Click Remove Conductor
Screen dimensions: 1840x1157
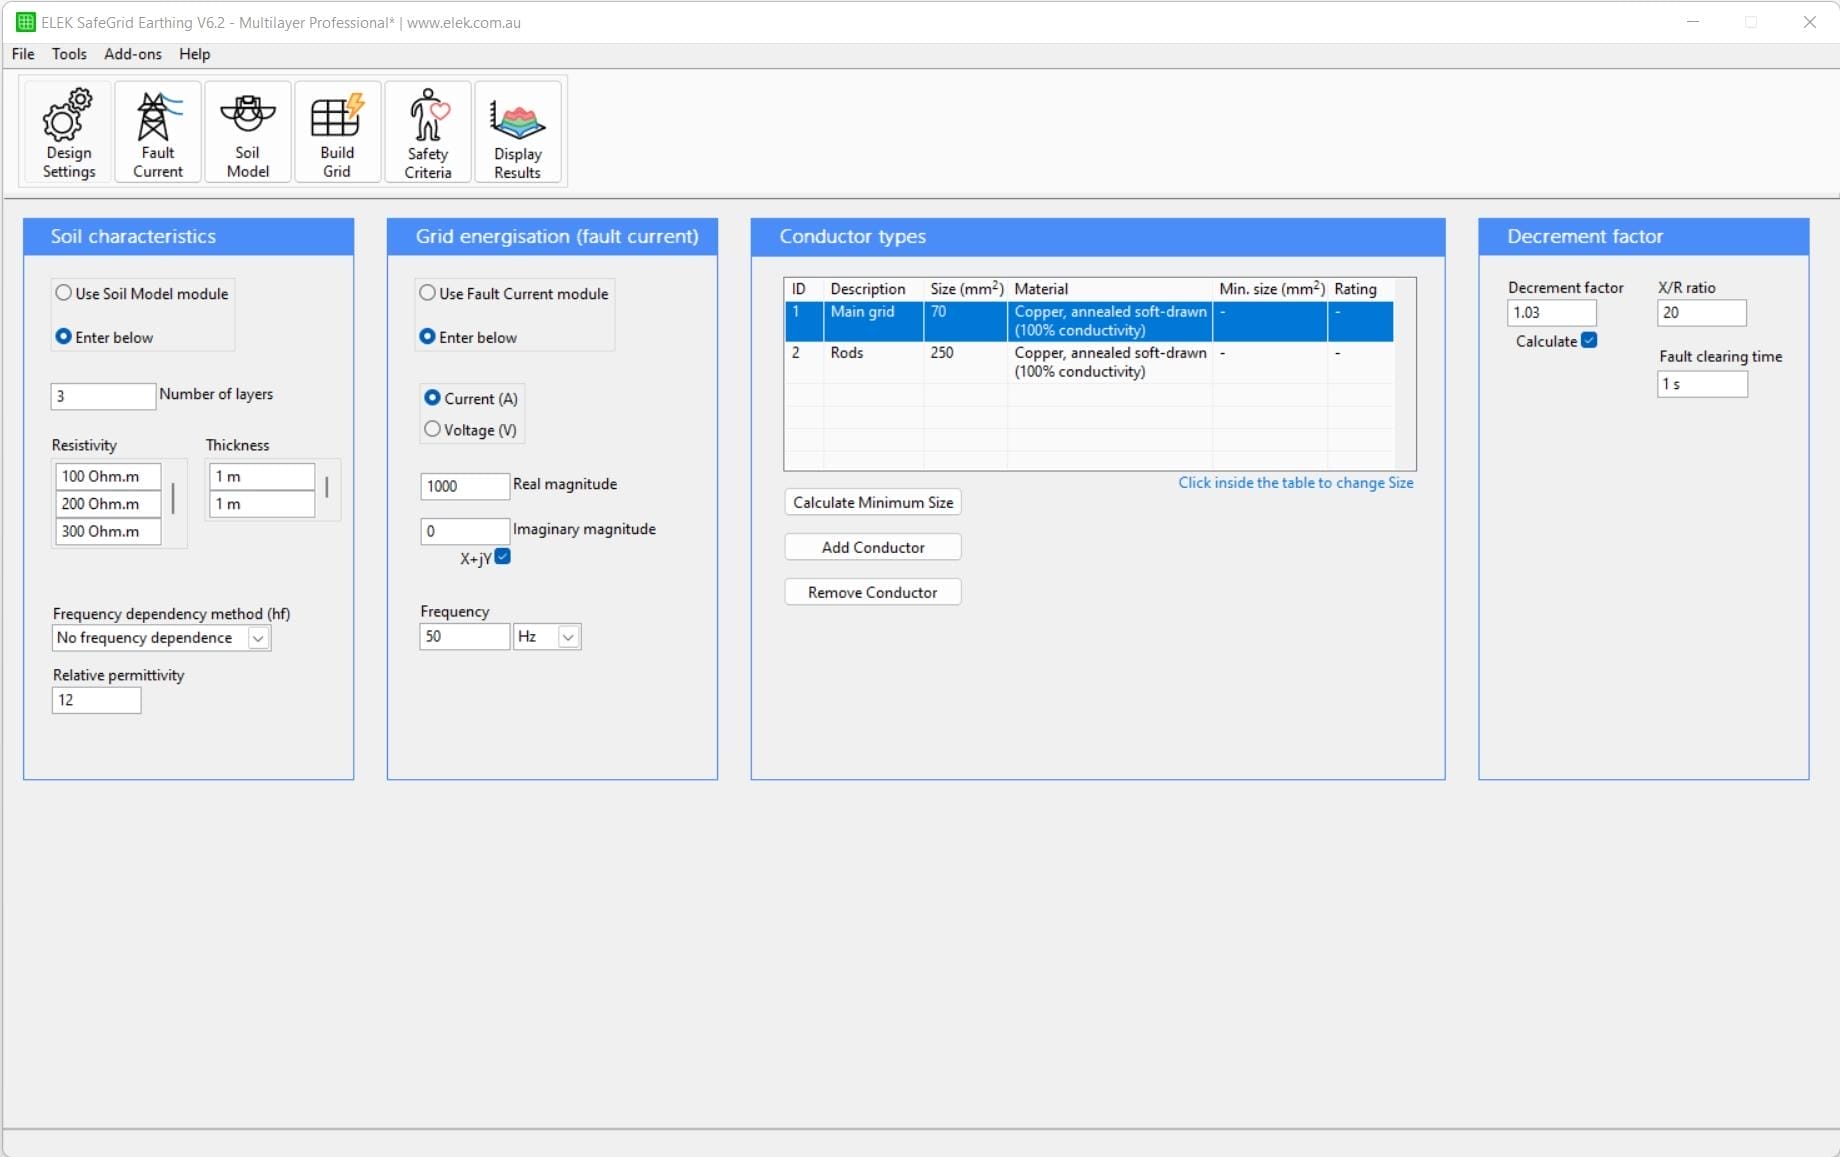click(x=871, y=591)
